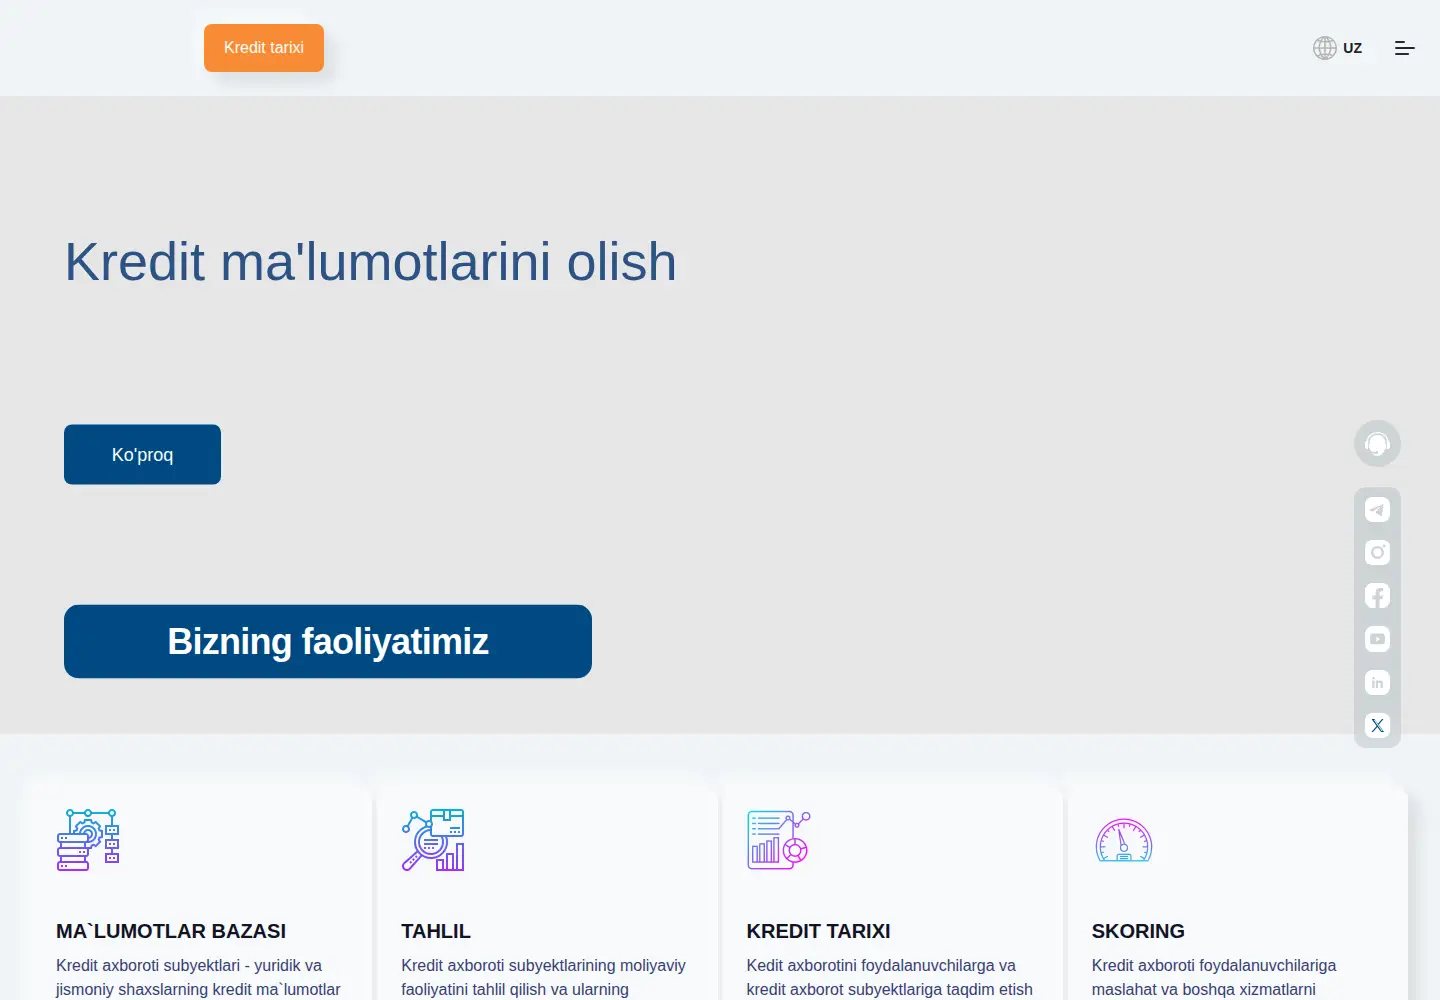Click the Ko'proq button
1440x1000 pixels.
[142, 455]
